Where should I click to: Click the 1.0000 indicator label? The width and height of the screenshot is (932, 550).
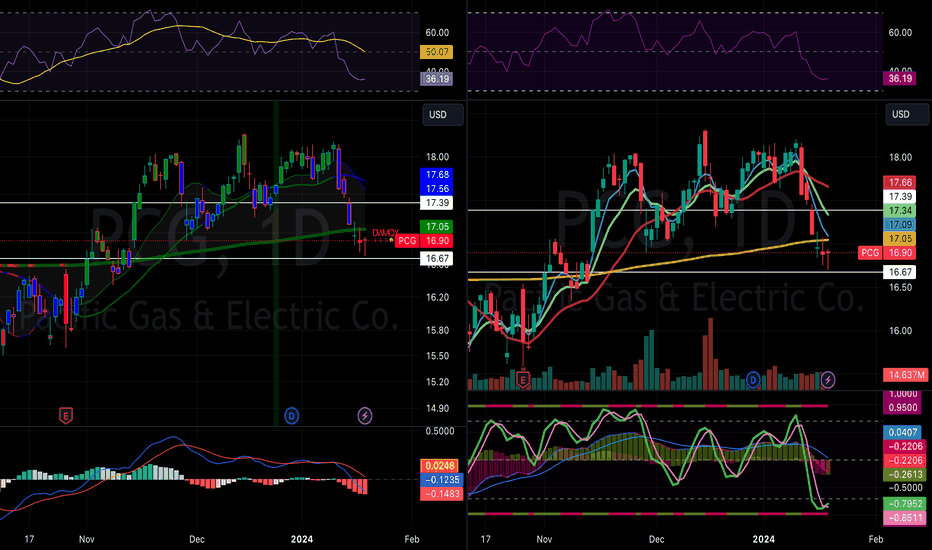click(903, 394)
